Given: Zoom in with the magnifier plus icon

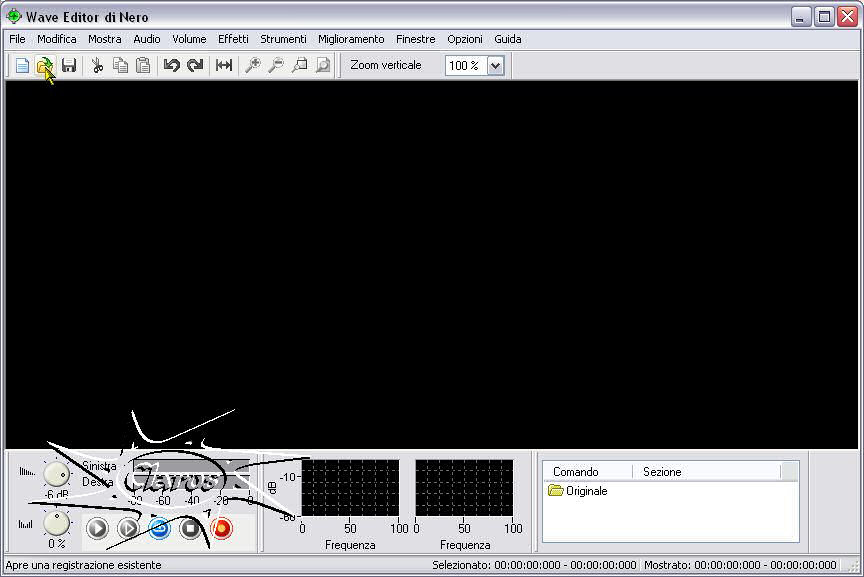Looking at the screenshot, I should [253, 66].
